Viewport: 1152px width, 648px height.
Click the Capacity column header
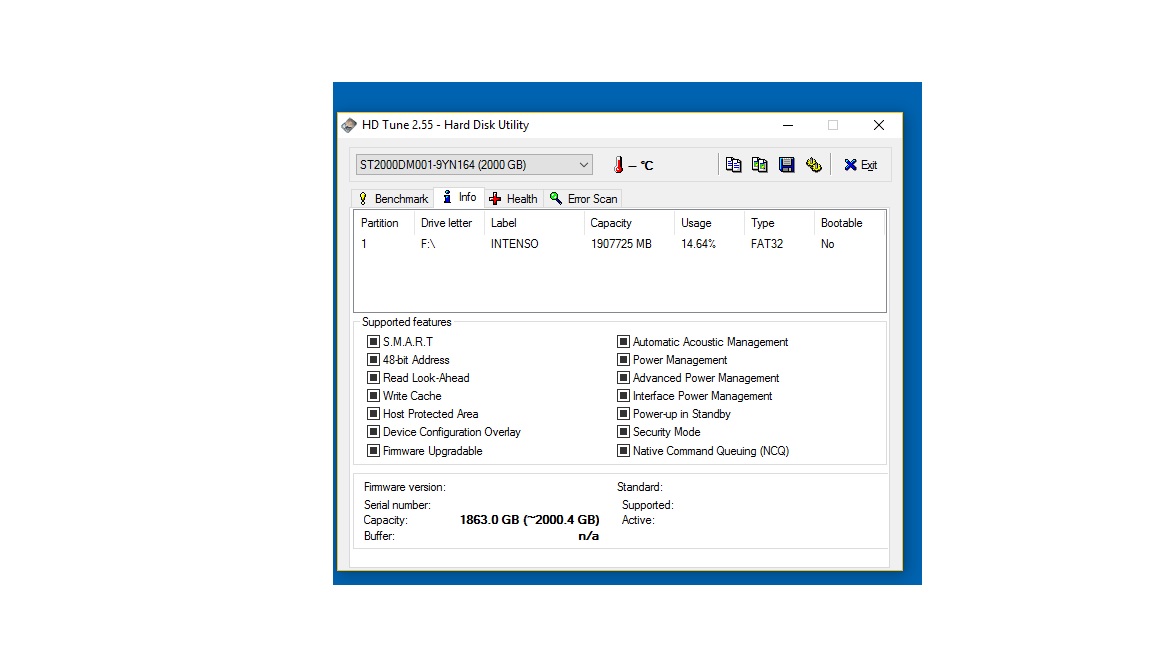[610, 223]
